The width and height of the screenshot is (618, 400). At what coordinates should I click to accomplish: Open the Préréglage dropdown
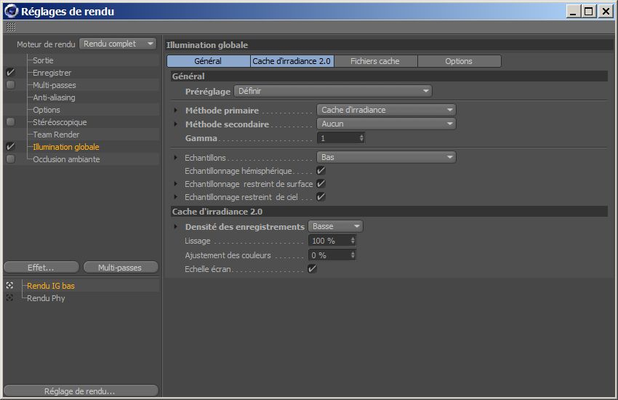tap(333, 91)
